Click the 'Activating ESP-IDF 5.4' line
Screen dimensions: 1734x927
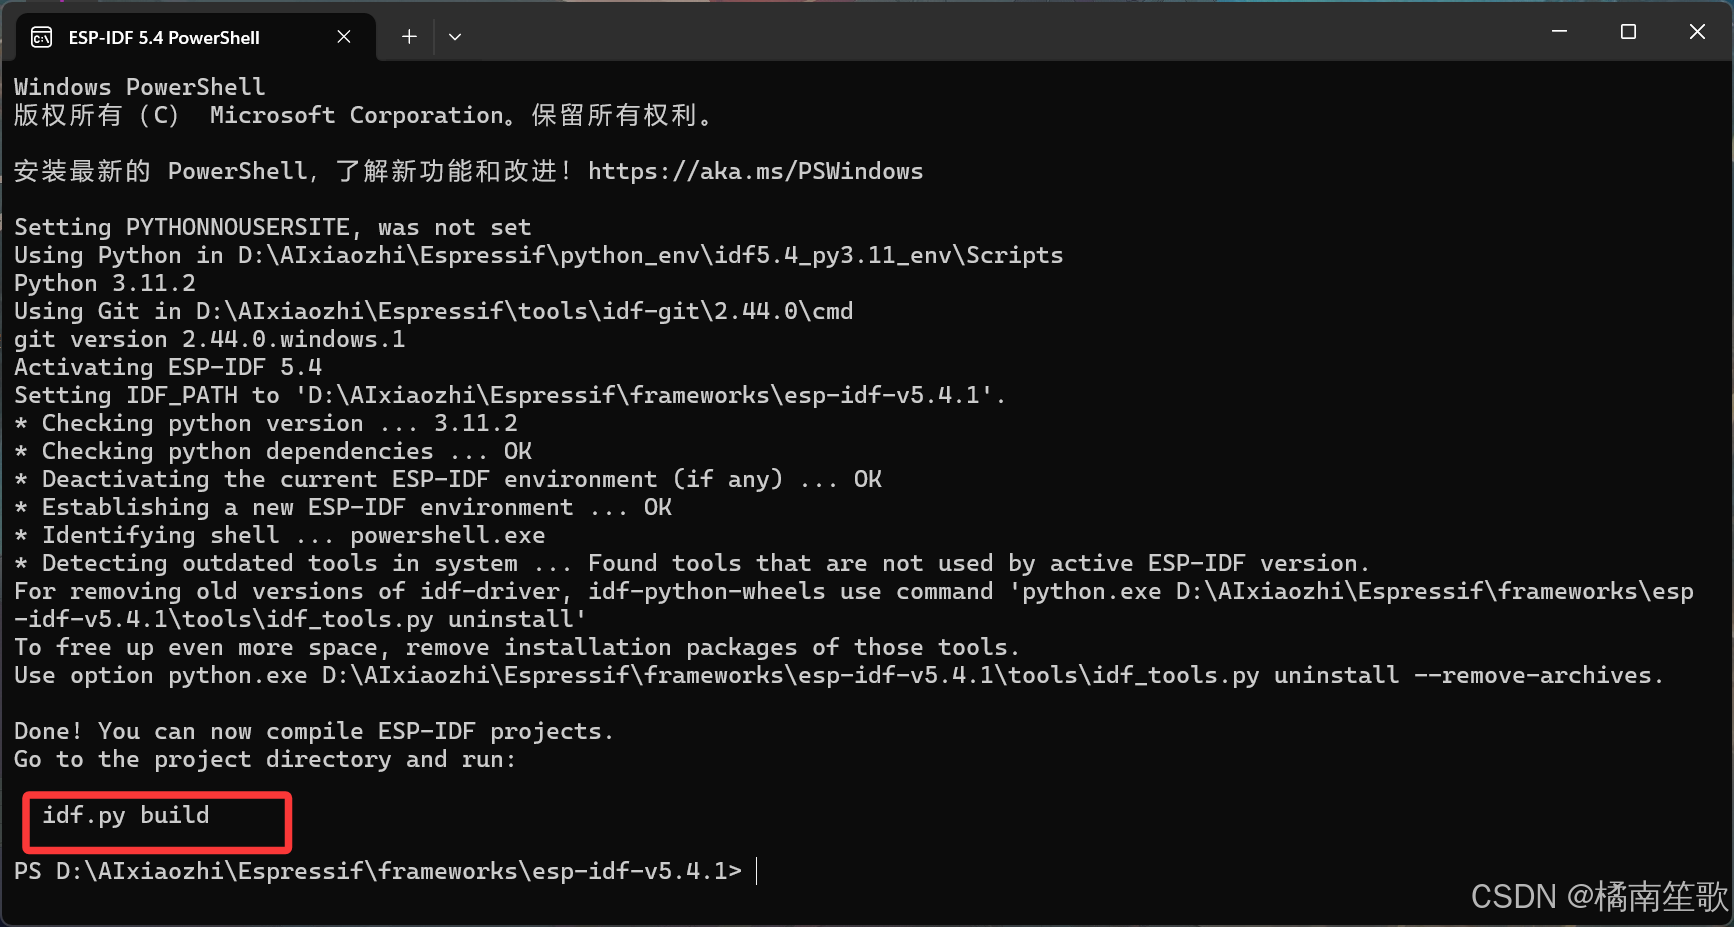(168, 367)
